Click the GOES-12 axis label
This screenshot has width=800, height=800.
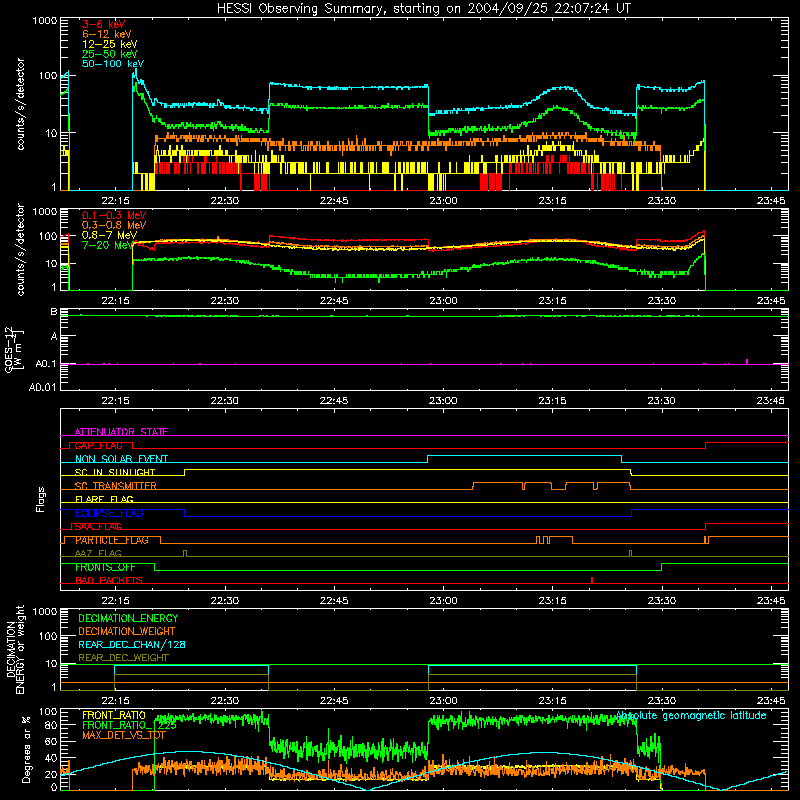tap(13, 349)
